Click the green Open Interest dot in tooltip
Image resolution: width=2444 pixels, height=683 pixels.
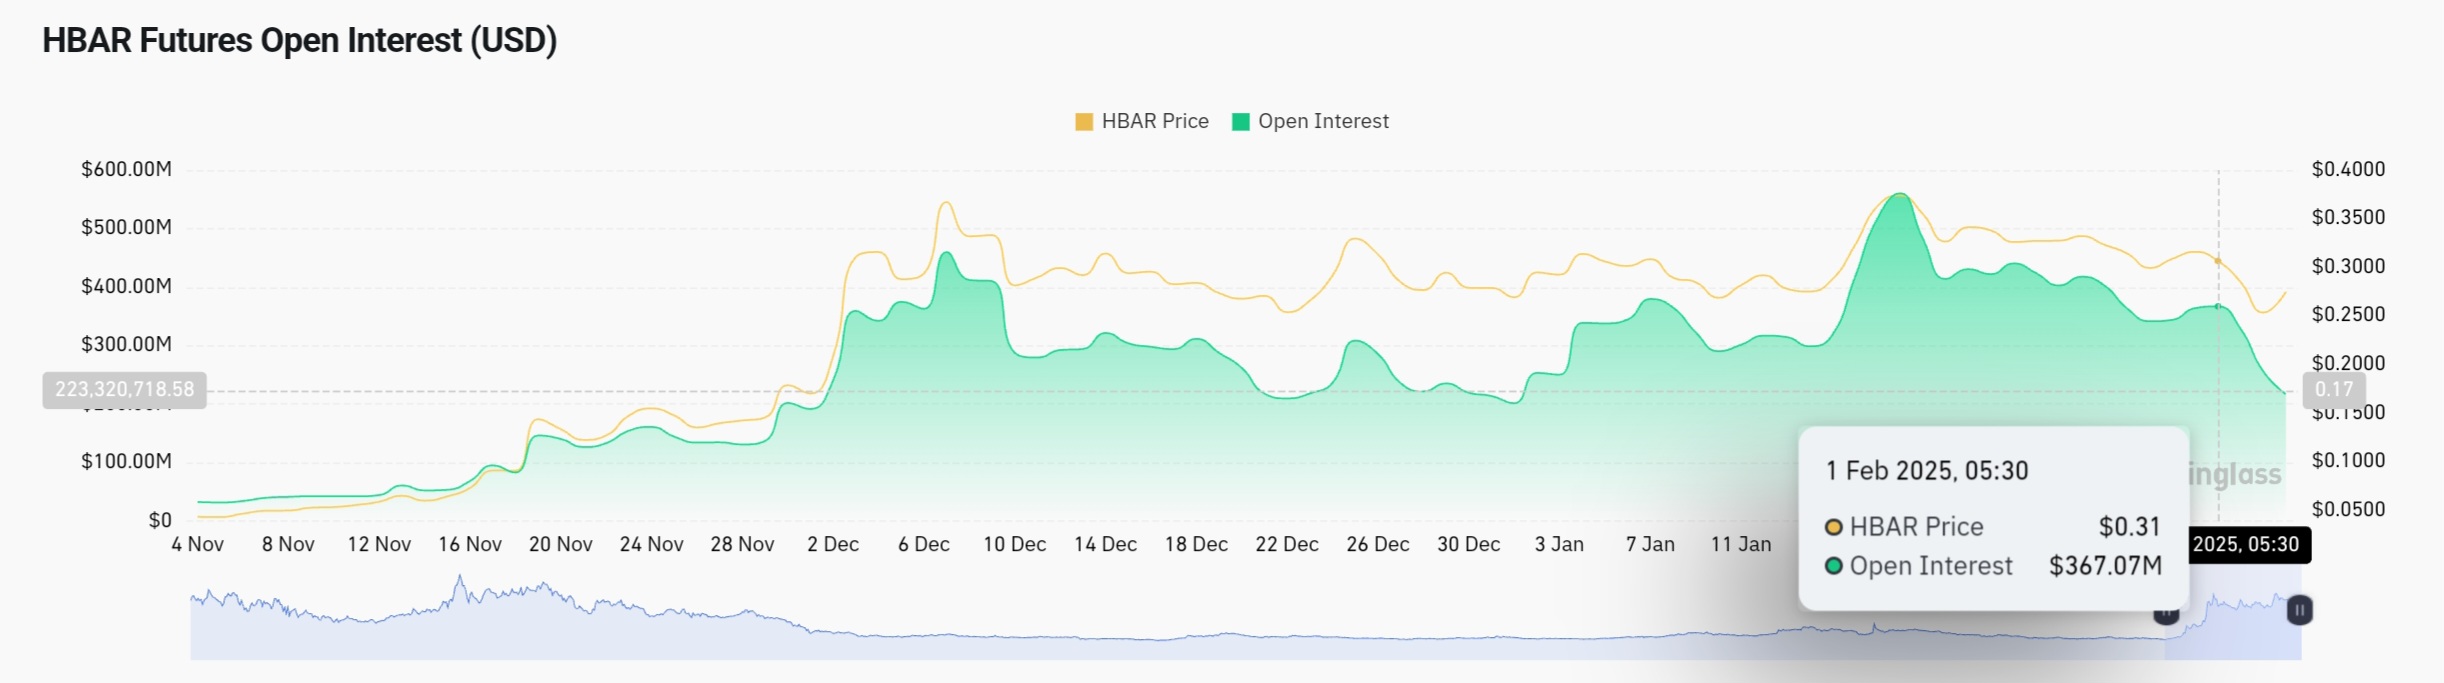point(1833,566)
